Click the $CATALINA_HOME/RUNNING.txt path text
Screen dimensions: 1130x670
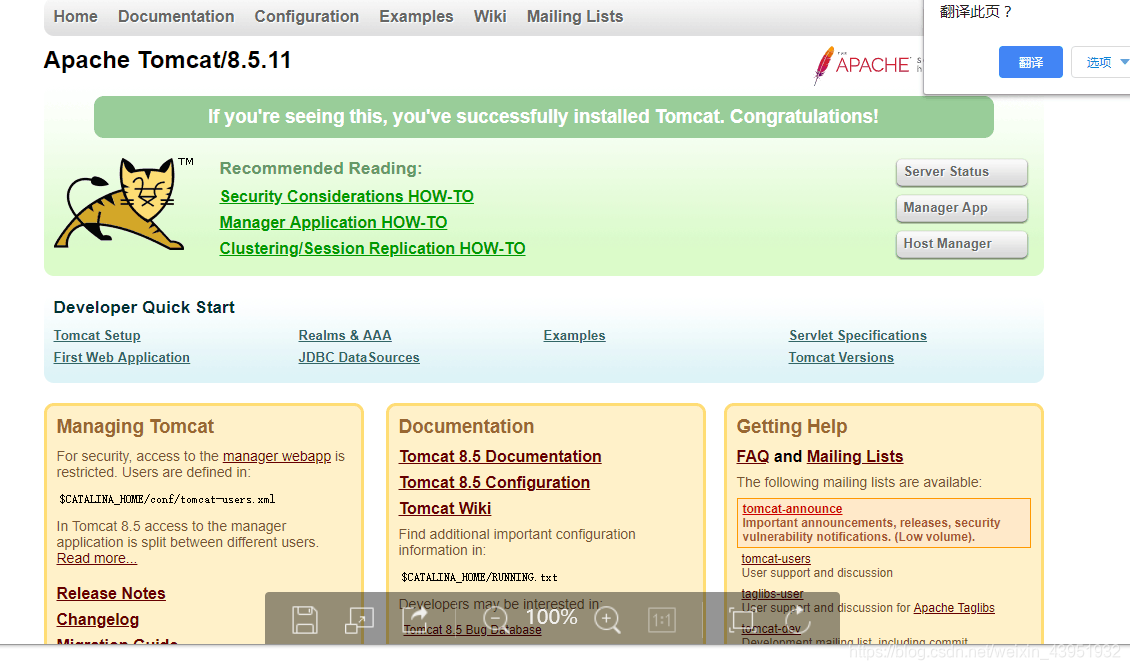pyautogui.click(x=479, y=577)
